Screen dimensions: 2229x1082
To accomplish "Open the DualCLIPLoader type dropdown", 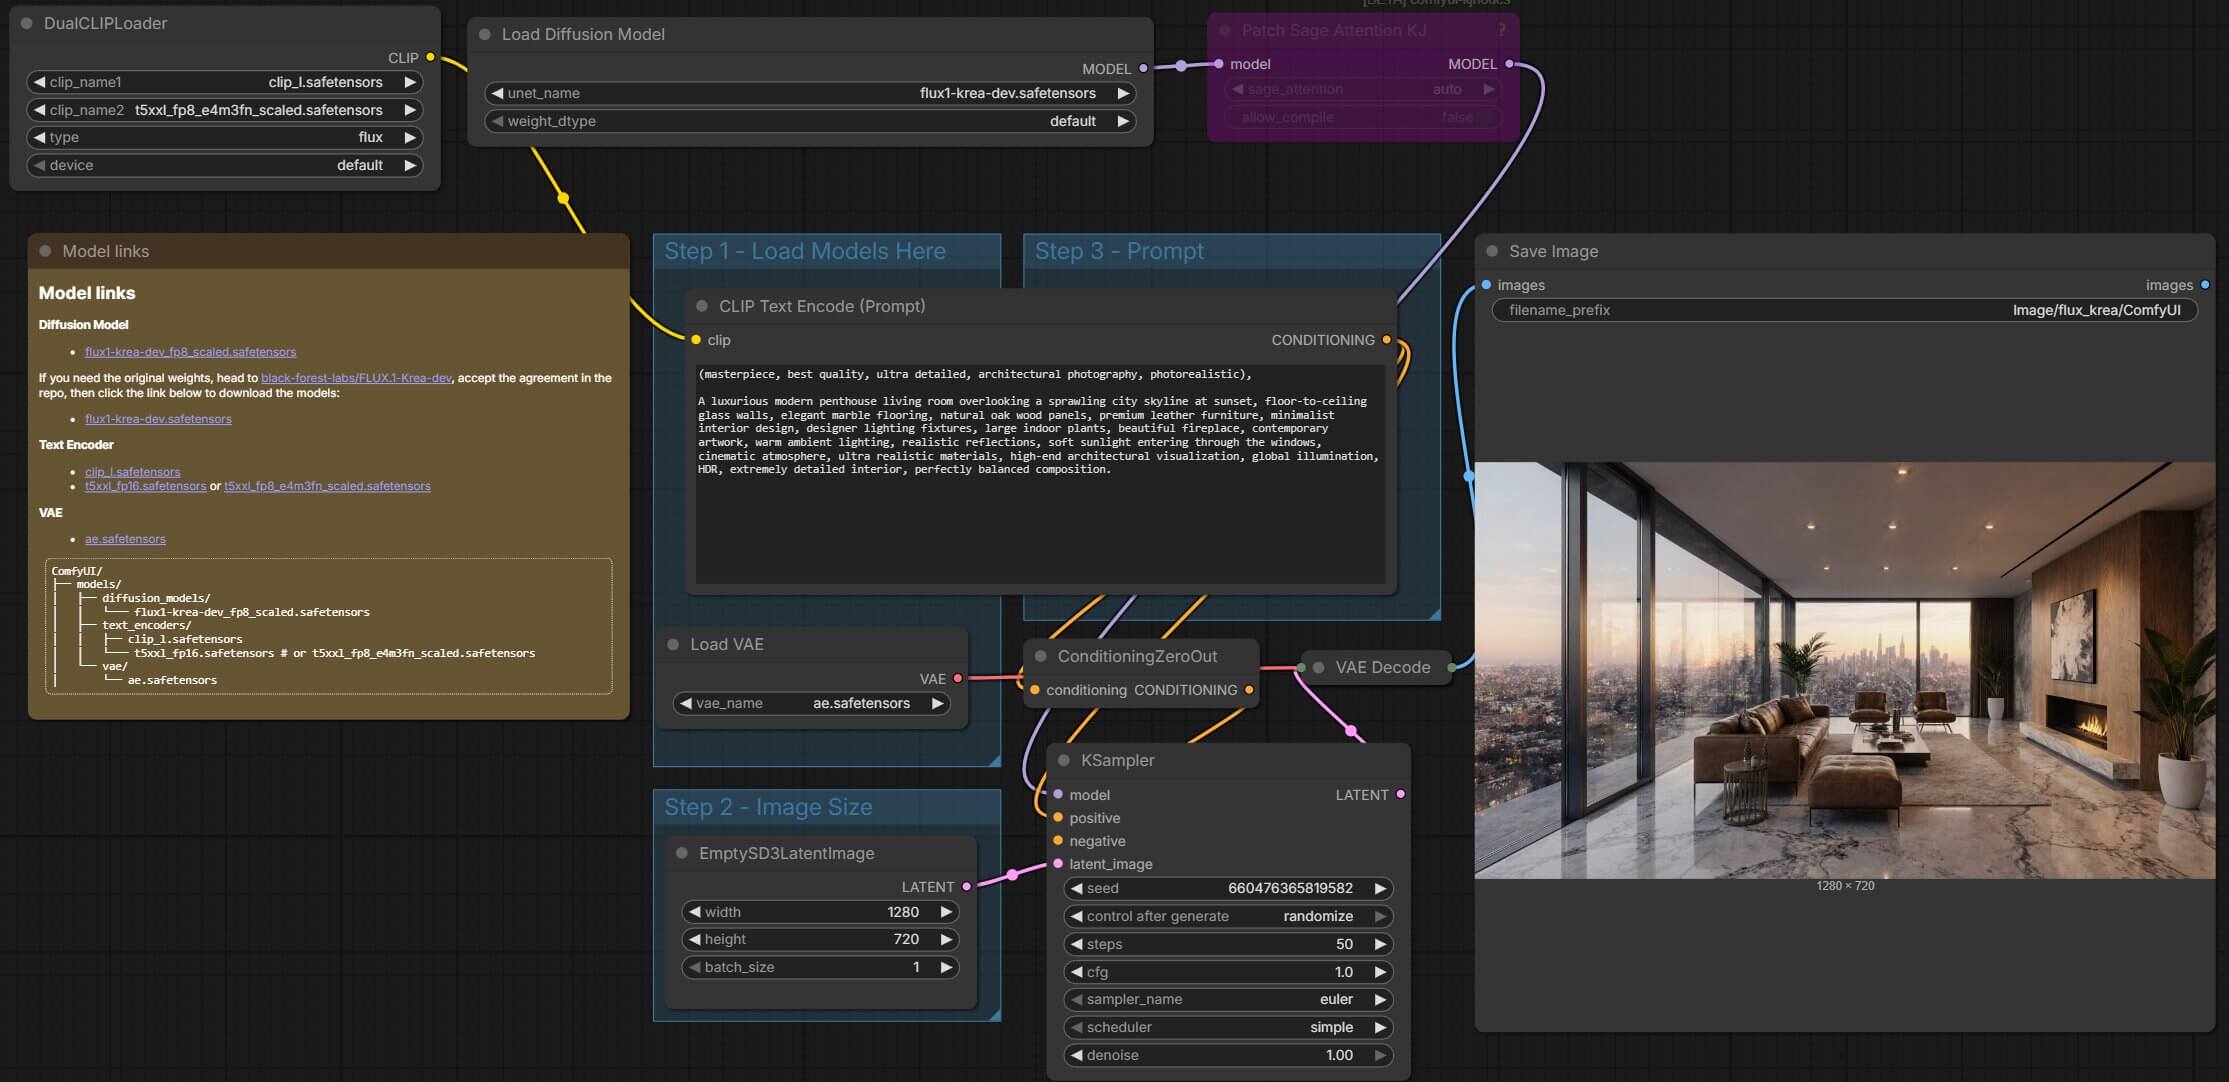I will pyautogui.click(x=224, y=137).
